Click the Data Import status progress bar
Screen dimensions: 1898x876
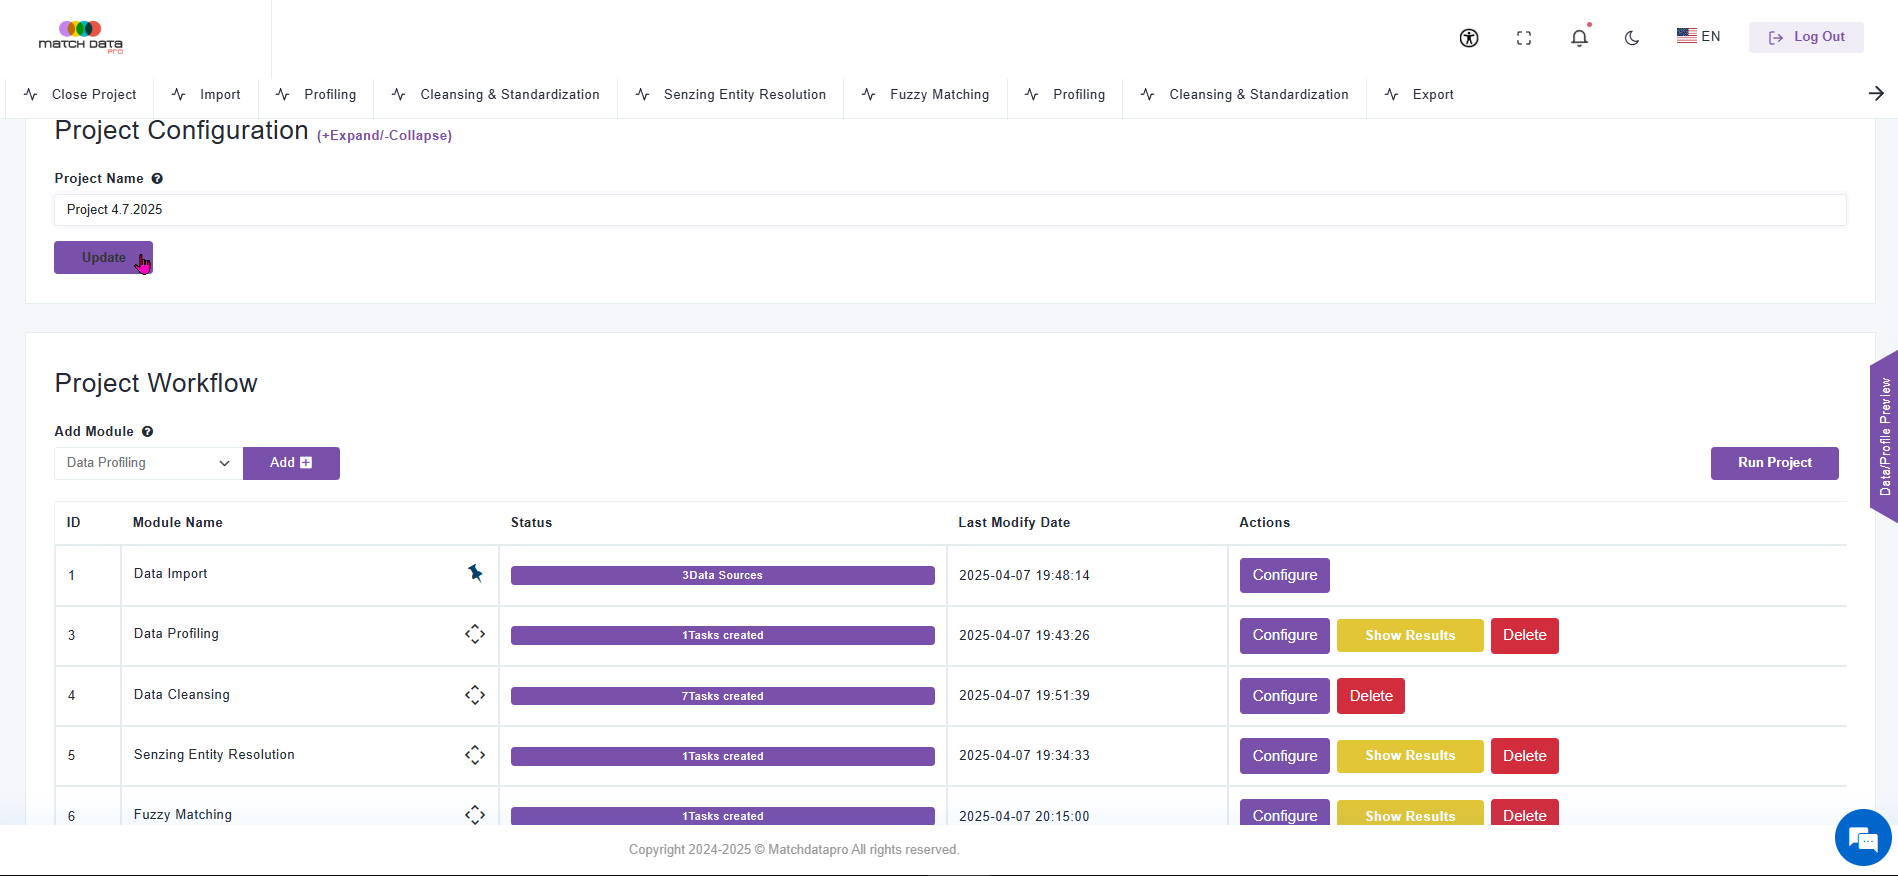tap(722, 575)
